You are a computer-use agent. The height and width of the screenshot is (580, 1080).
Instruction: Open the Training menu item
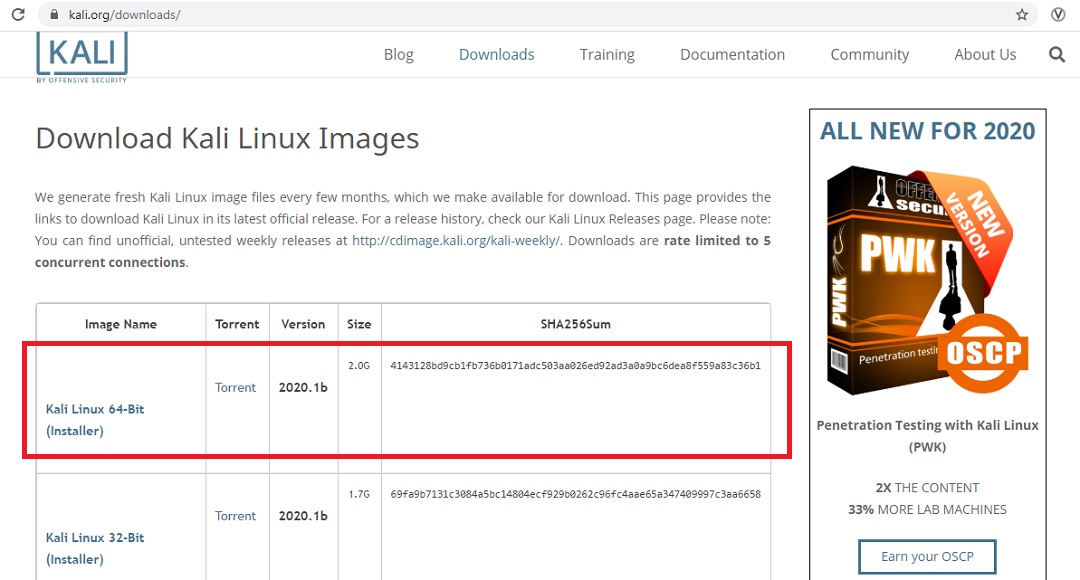(x=607, y=54)
